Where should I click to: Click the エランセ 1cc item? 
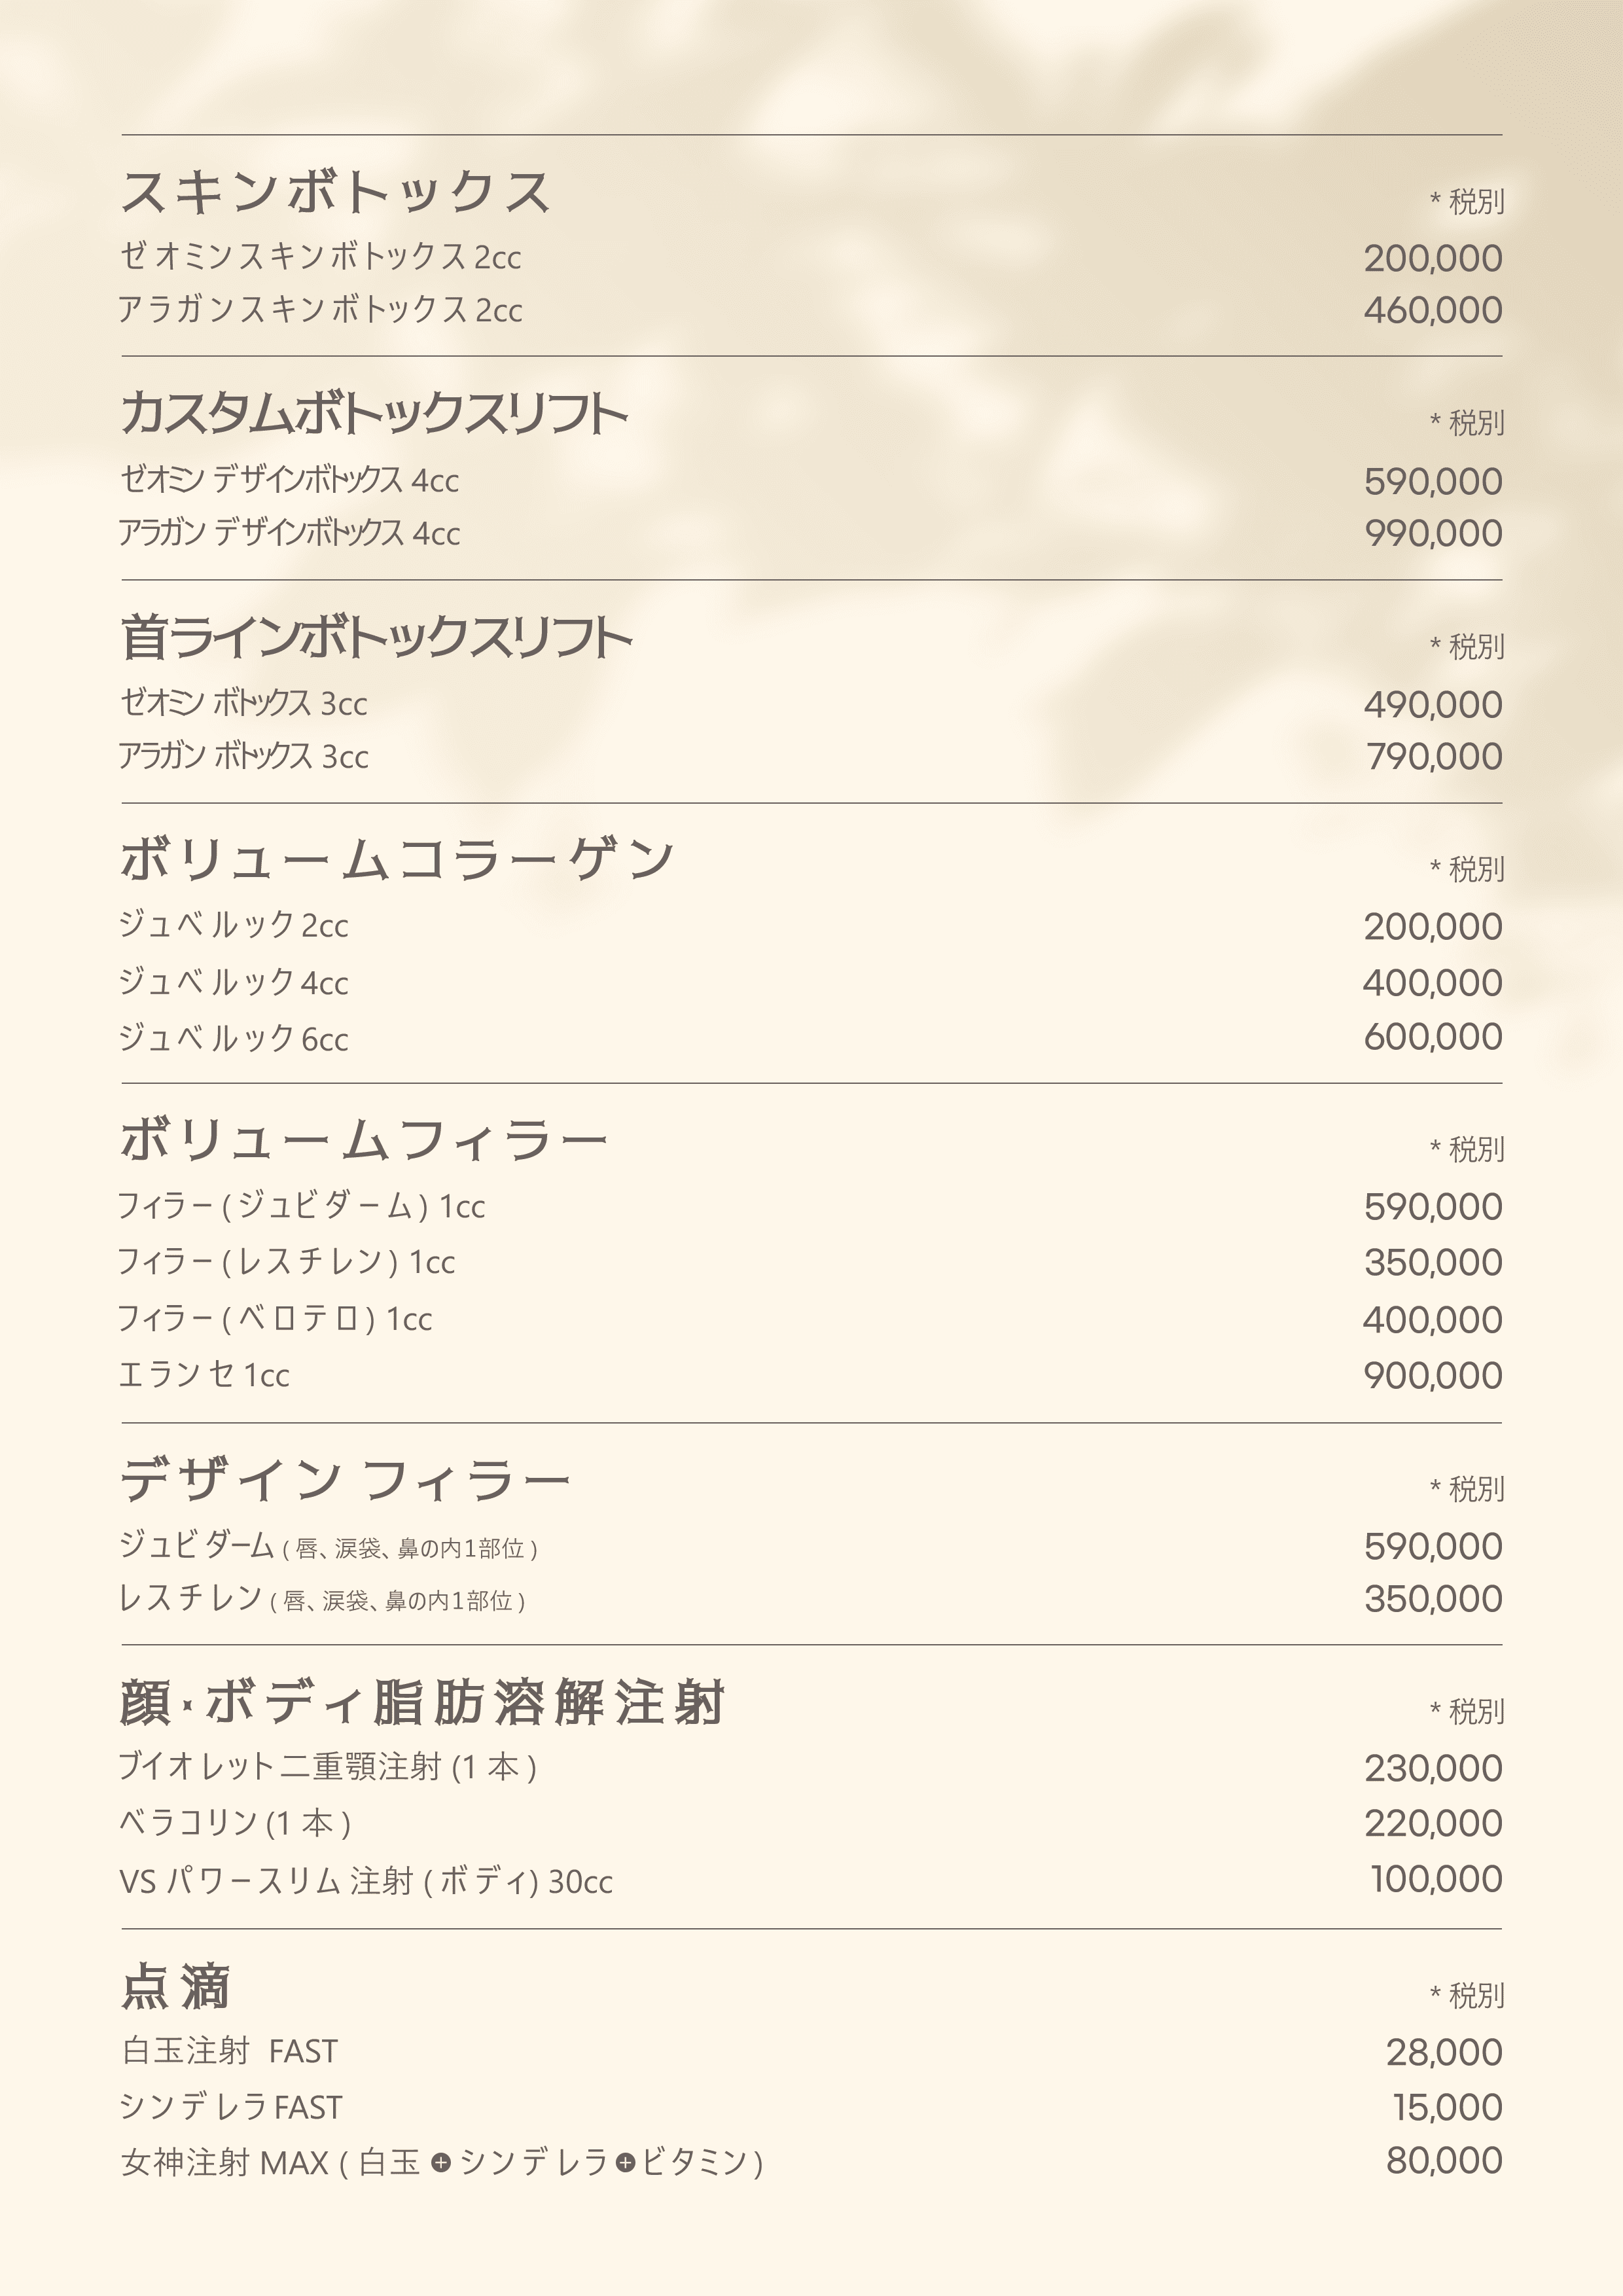coord(205,1375)
